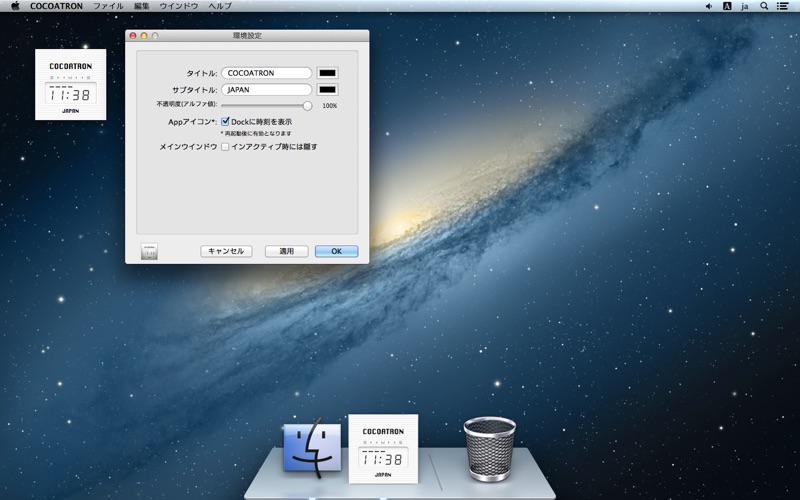Minimize the 環境設定 window
Screen dimensions: 800x500
(x=144, y=36)
